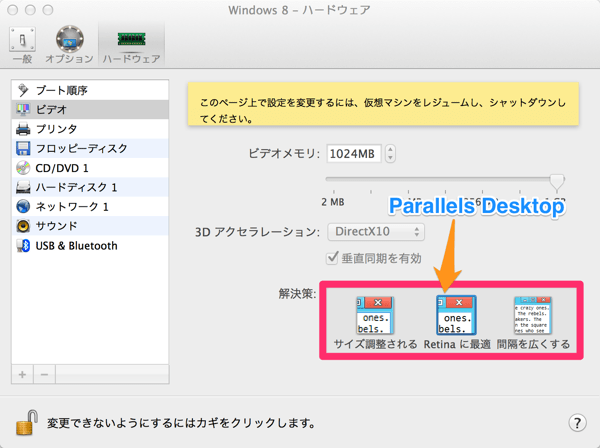Click the プリンタ printer icon
600x448 pixels.
click(x=23, y=129)
